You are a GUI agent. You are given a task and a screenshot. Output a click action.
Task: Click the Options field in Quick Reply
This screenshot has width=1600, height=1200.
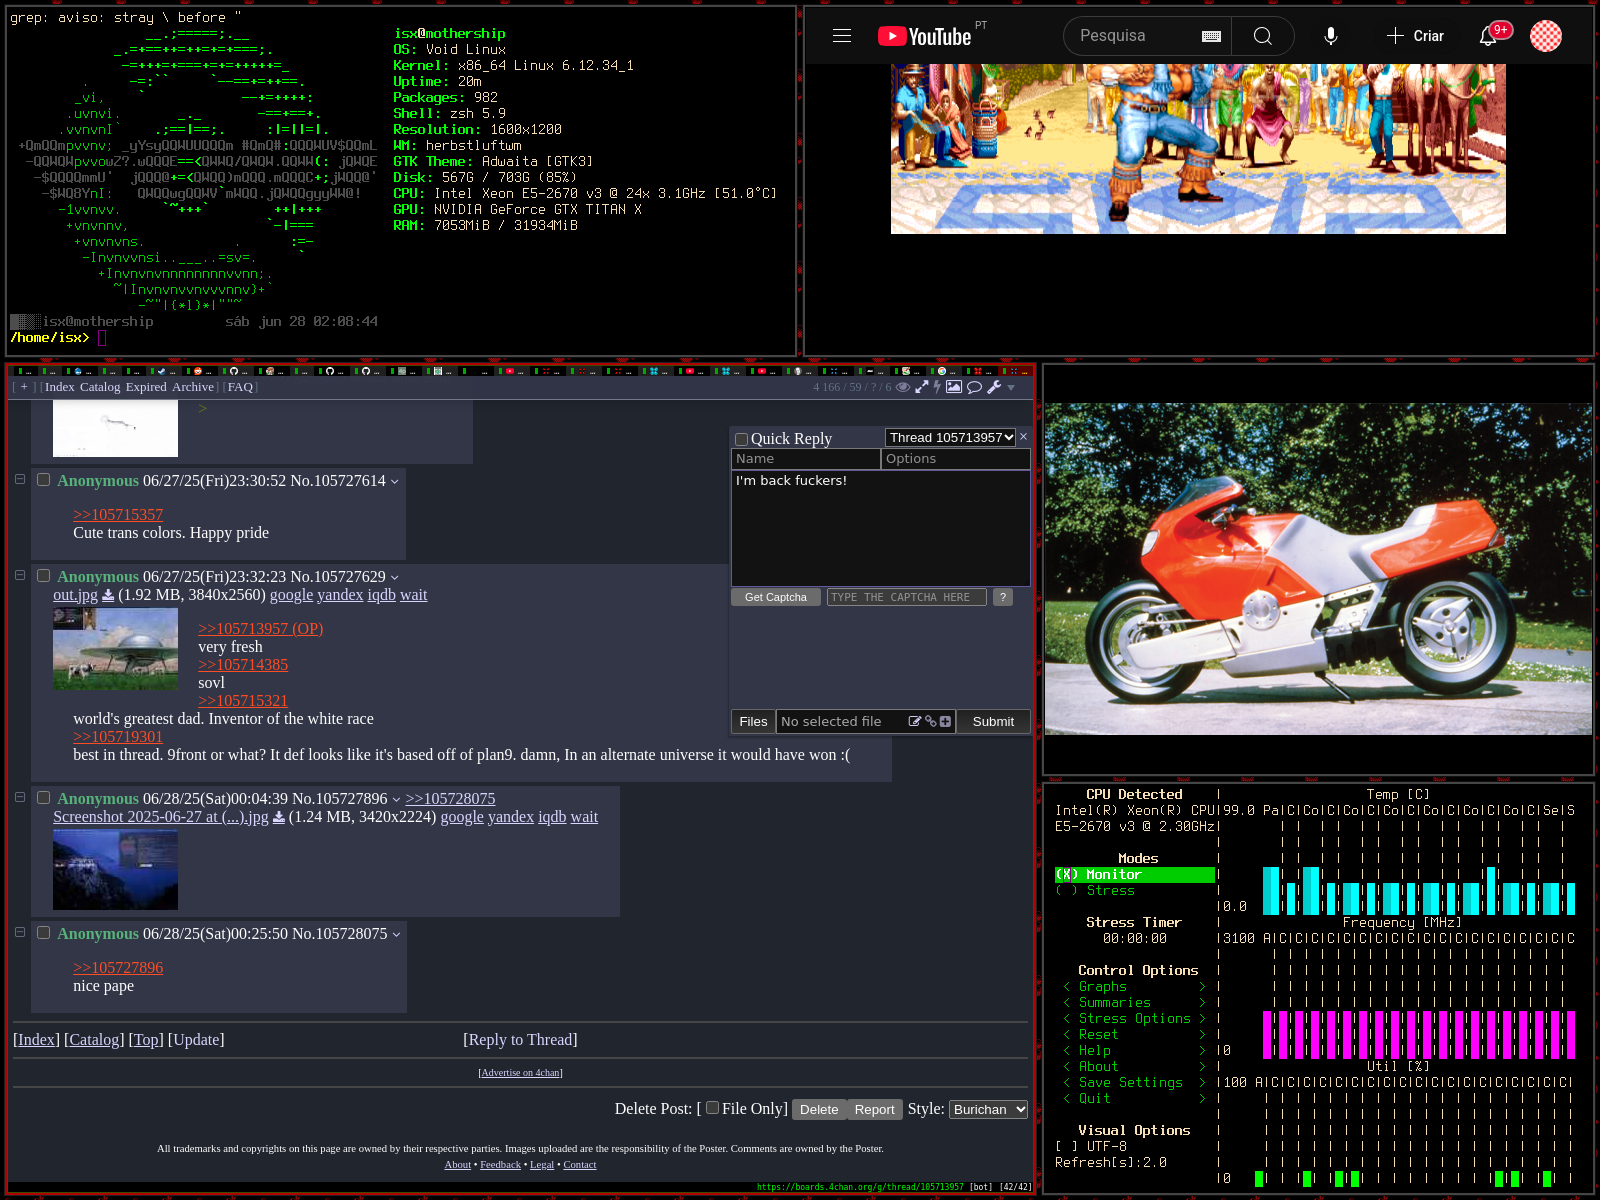(x=955, y=459)
